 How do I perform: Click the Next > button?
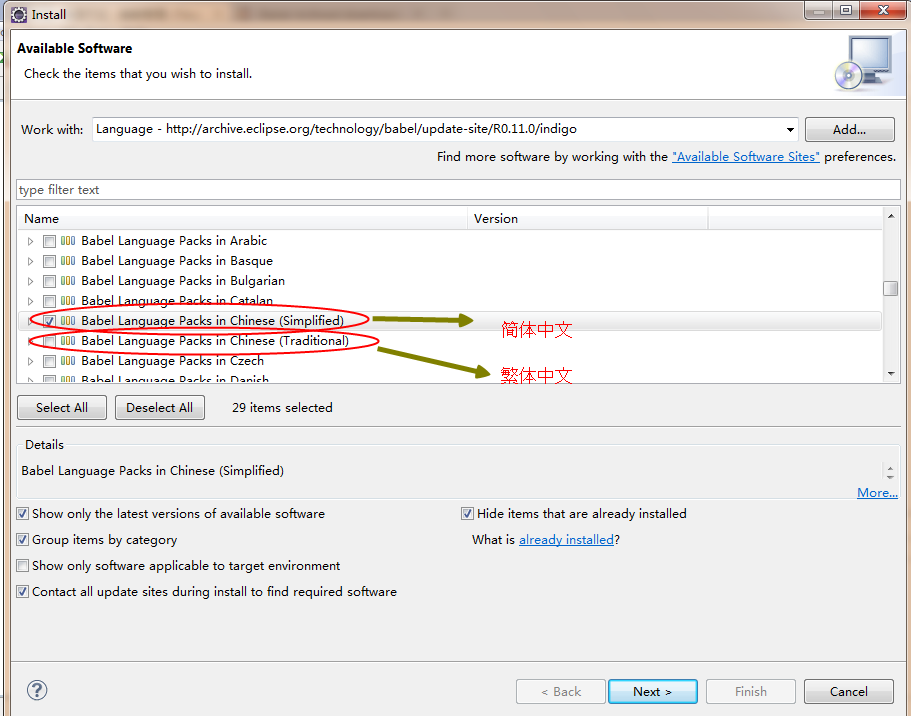pos(652,692)
